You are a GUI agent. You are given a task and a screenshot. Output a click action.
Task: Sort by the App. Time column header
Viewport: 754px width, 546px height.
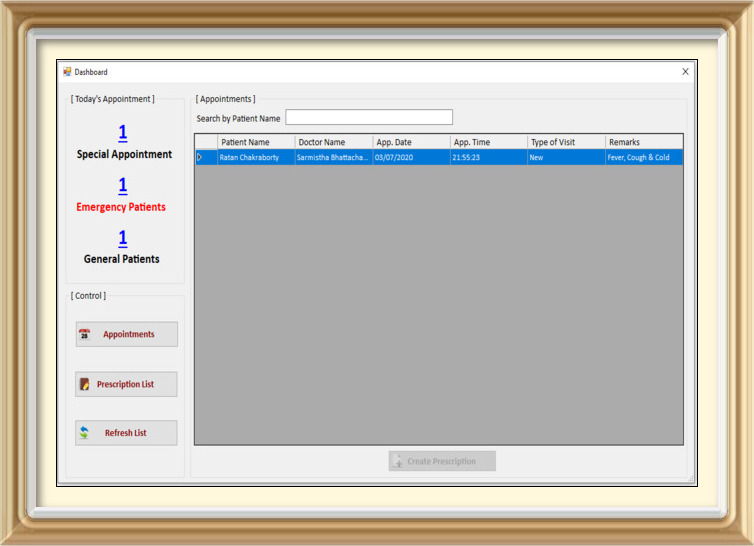point(488,142)
